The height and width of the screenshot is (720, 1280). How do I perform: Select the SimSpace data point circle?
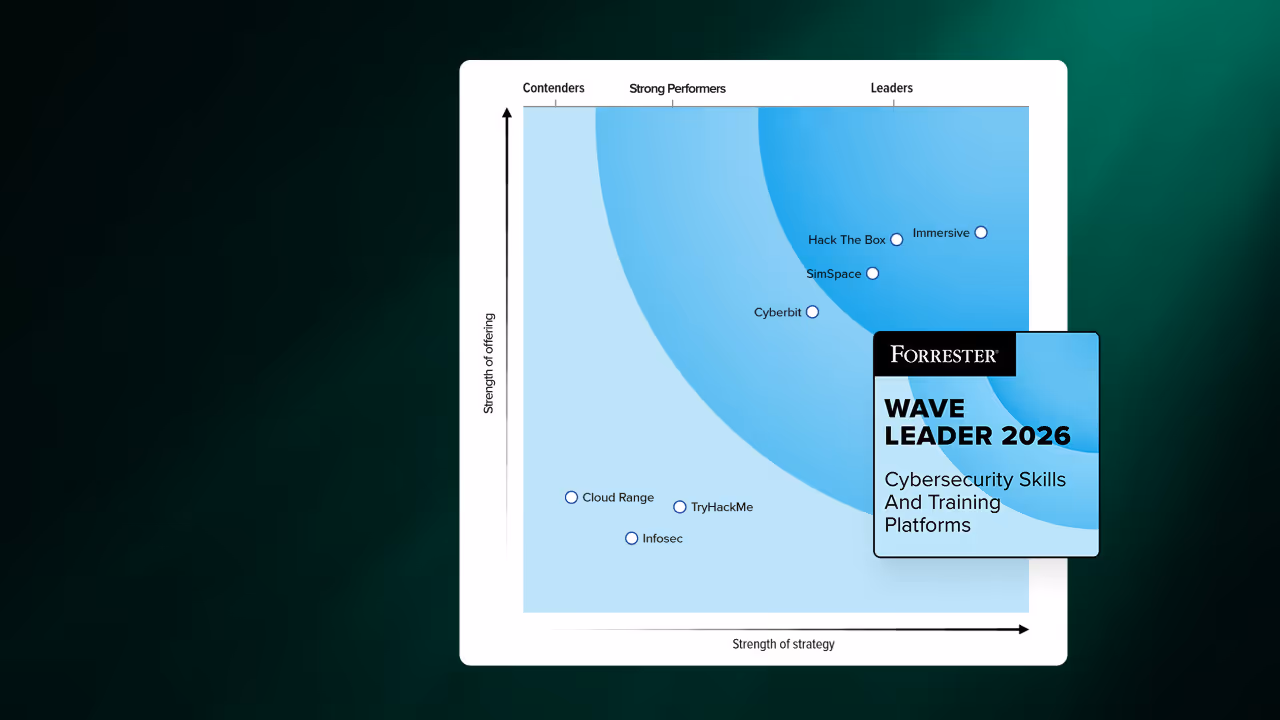pos(873,274)
